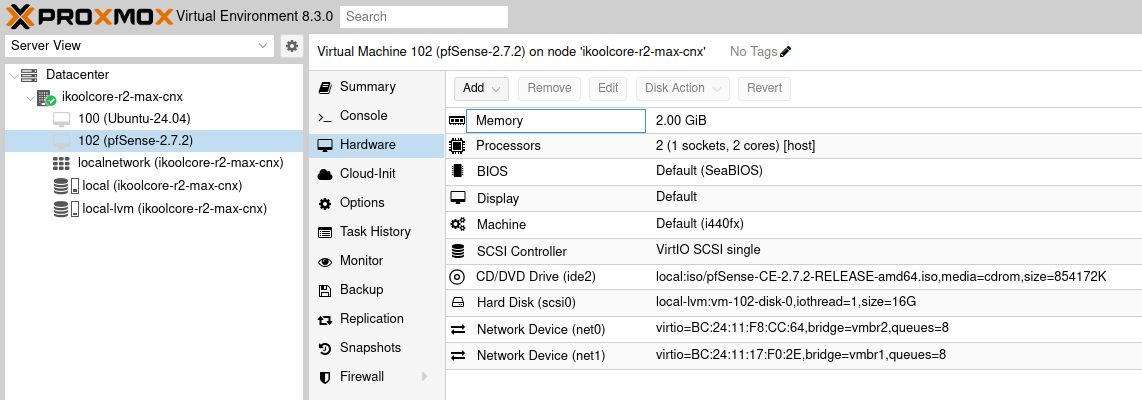Screen dimensions: 1142x400
Task: Collapse the Datacenter tree node
Action: tap(13, 75)
